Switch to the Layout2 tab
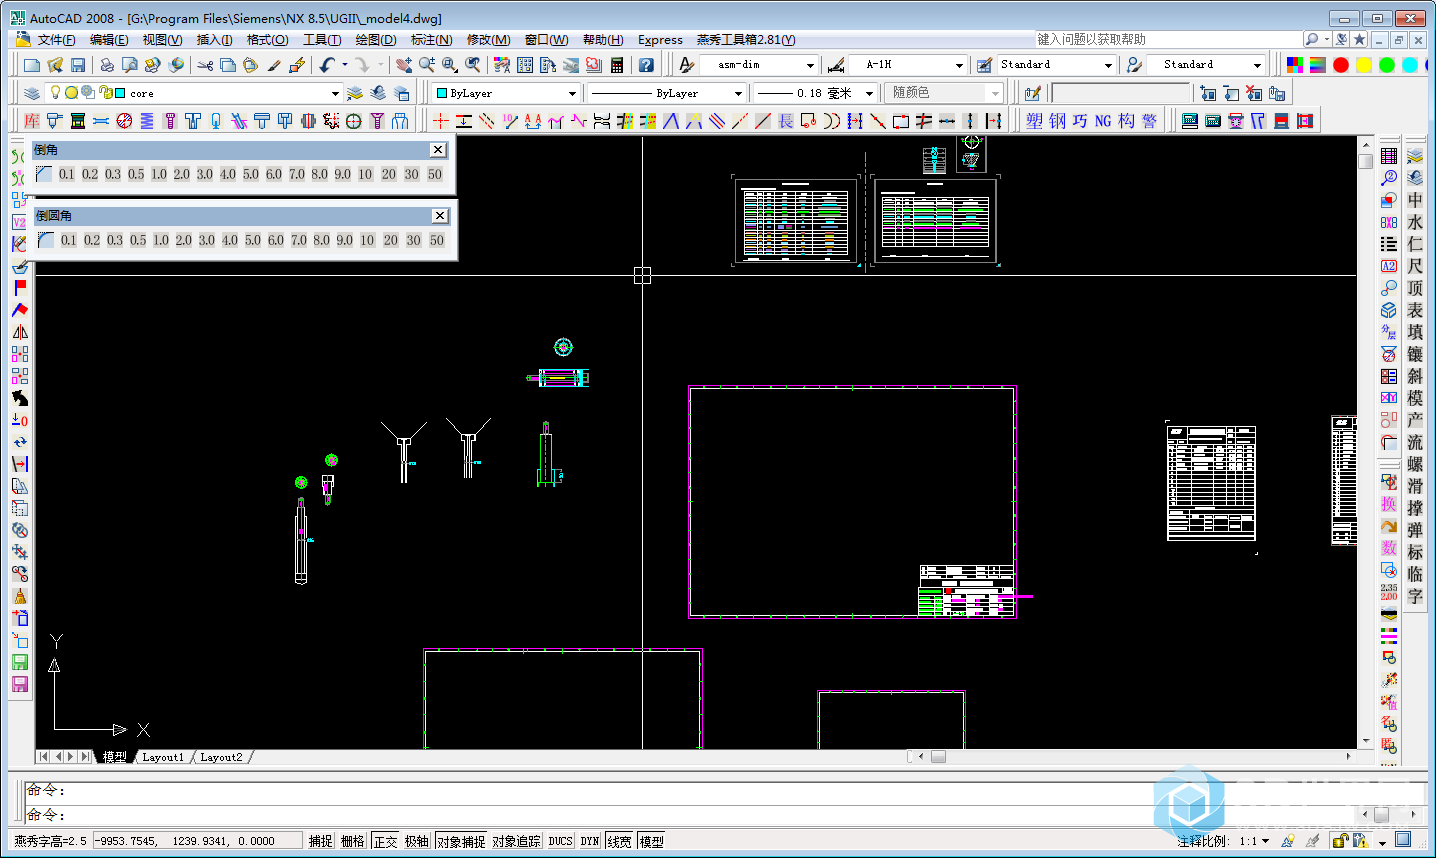This screenshot has width=1436, height=858. (x=221, y=757)
